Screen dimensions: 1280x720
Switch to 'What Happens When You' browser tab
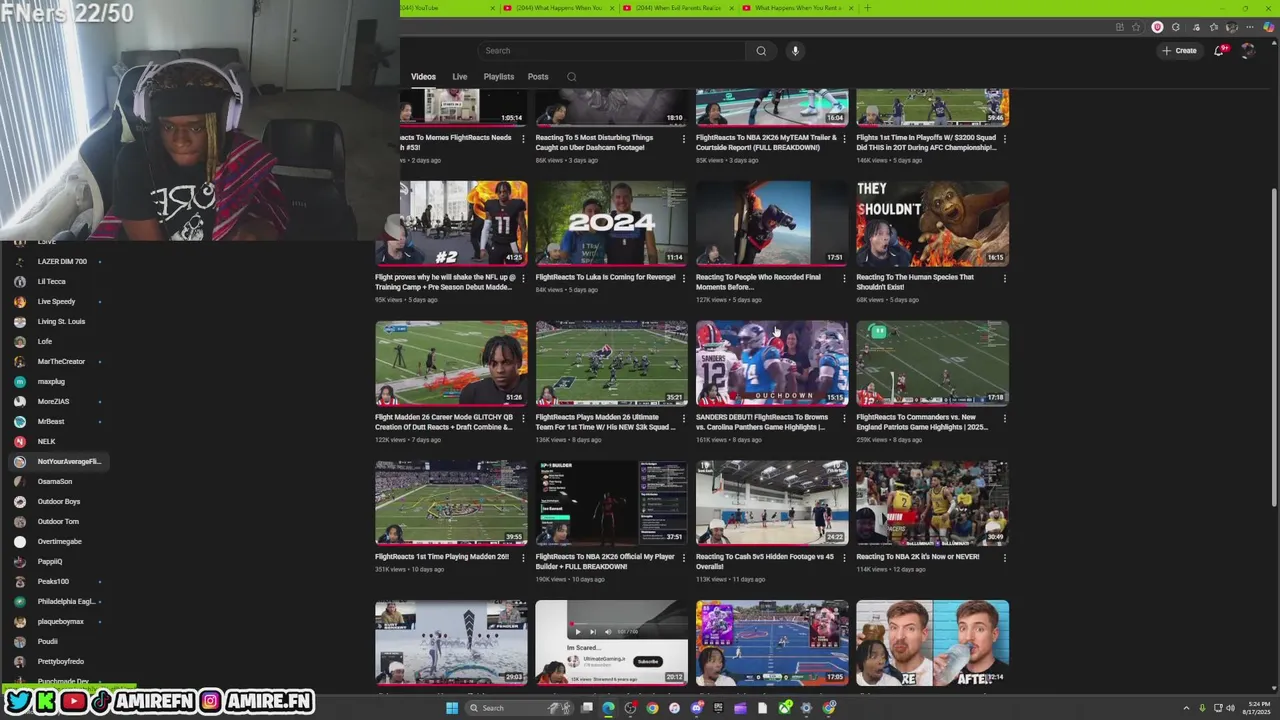560,8
